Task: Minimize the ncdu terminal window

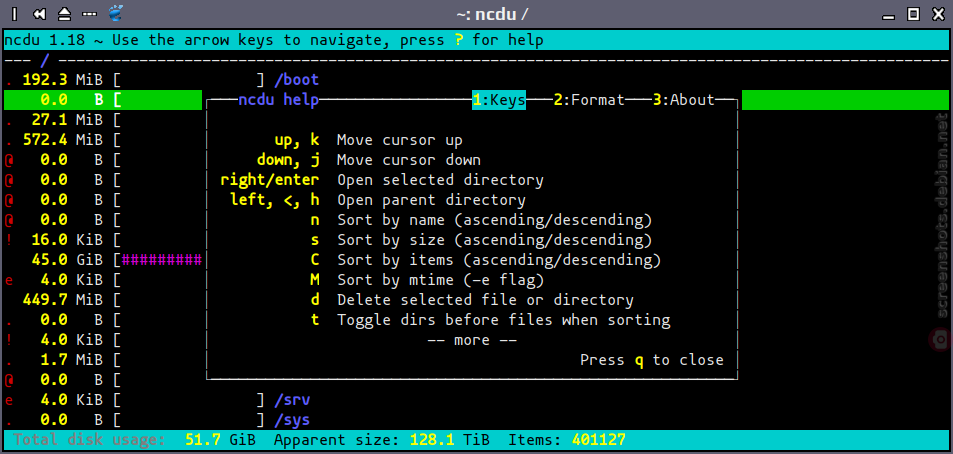Action: [890, 19]
